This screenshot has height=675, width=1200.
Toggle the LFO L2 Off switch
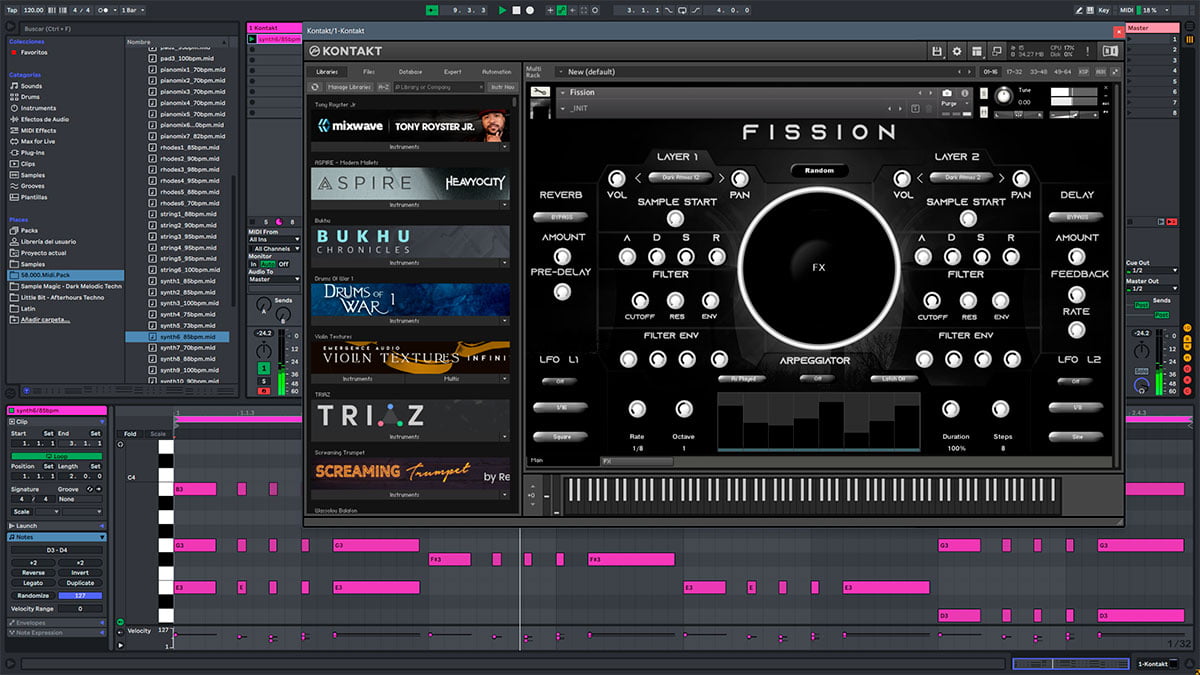(1076, 381)
